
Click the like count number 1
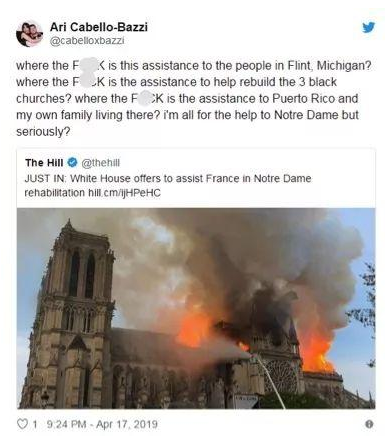34,424
